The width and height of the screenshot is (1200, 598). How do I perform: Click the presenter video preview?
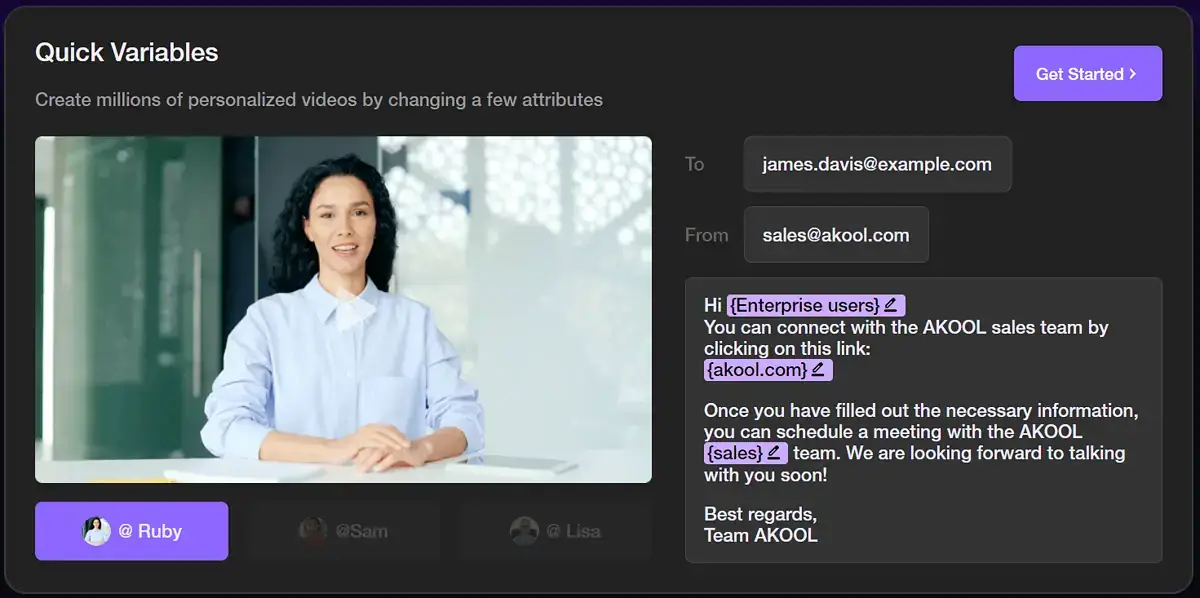(343, 310)
